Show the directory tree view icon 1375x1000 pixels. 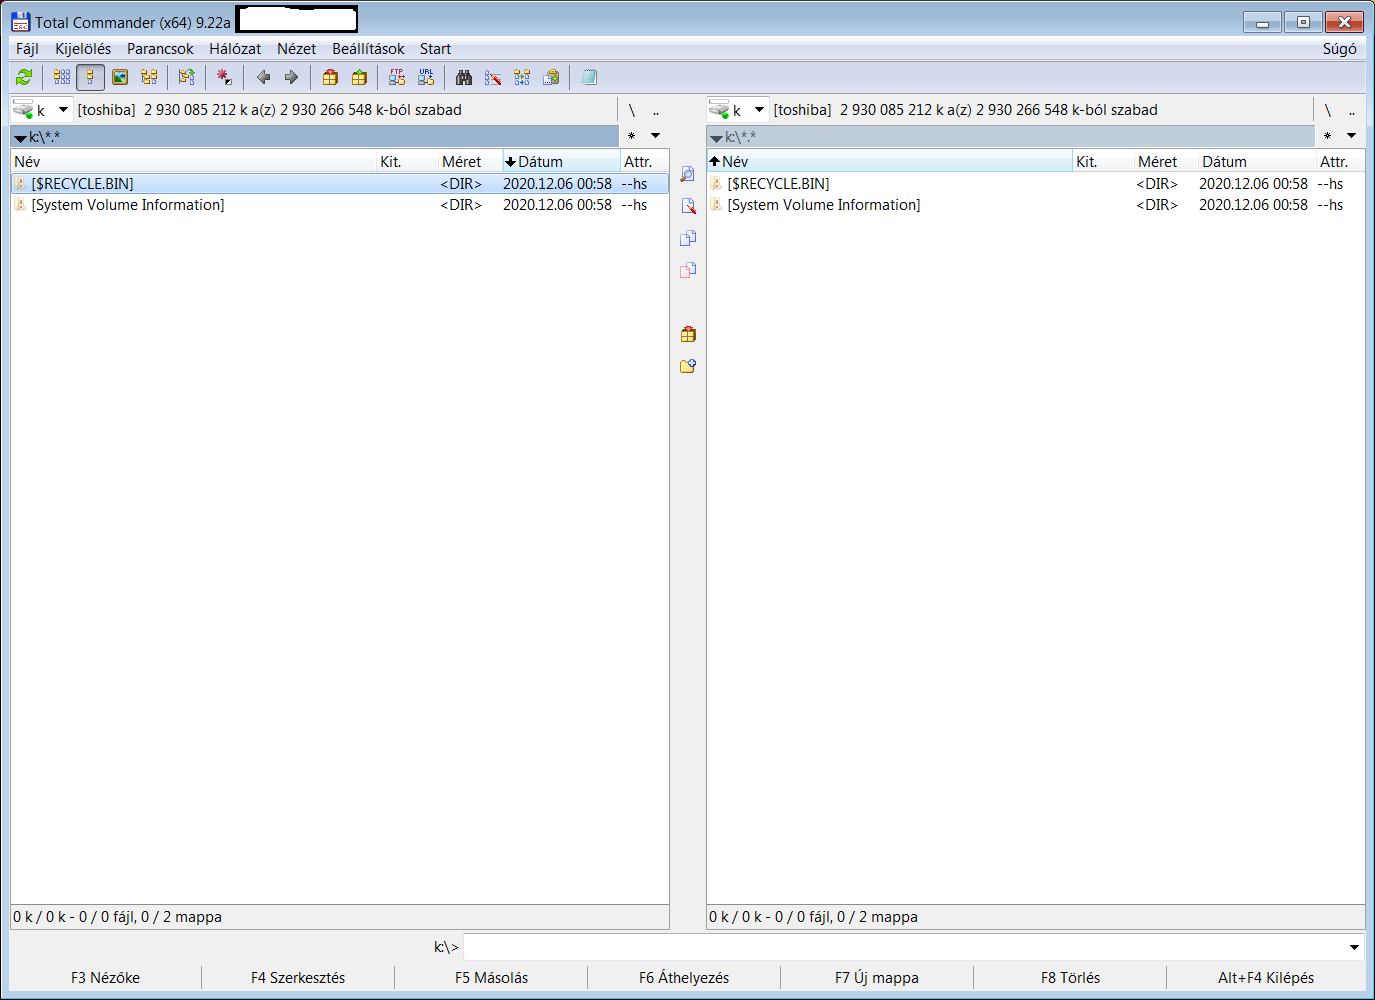[x=149, y=77]
